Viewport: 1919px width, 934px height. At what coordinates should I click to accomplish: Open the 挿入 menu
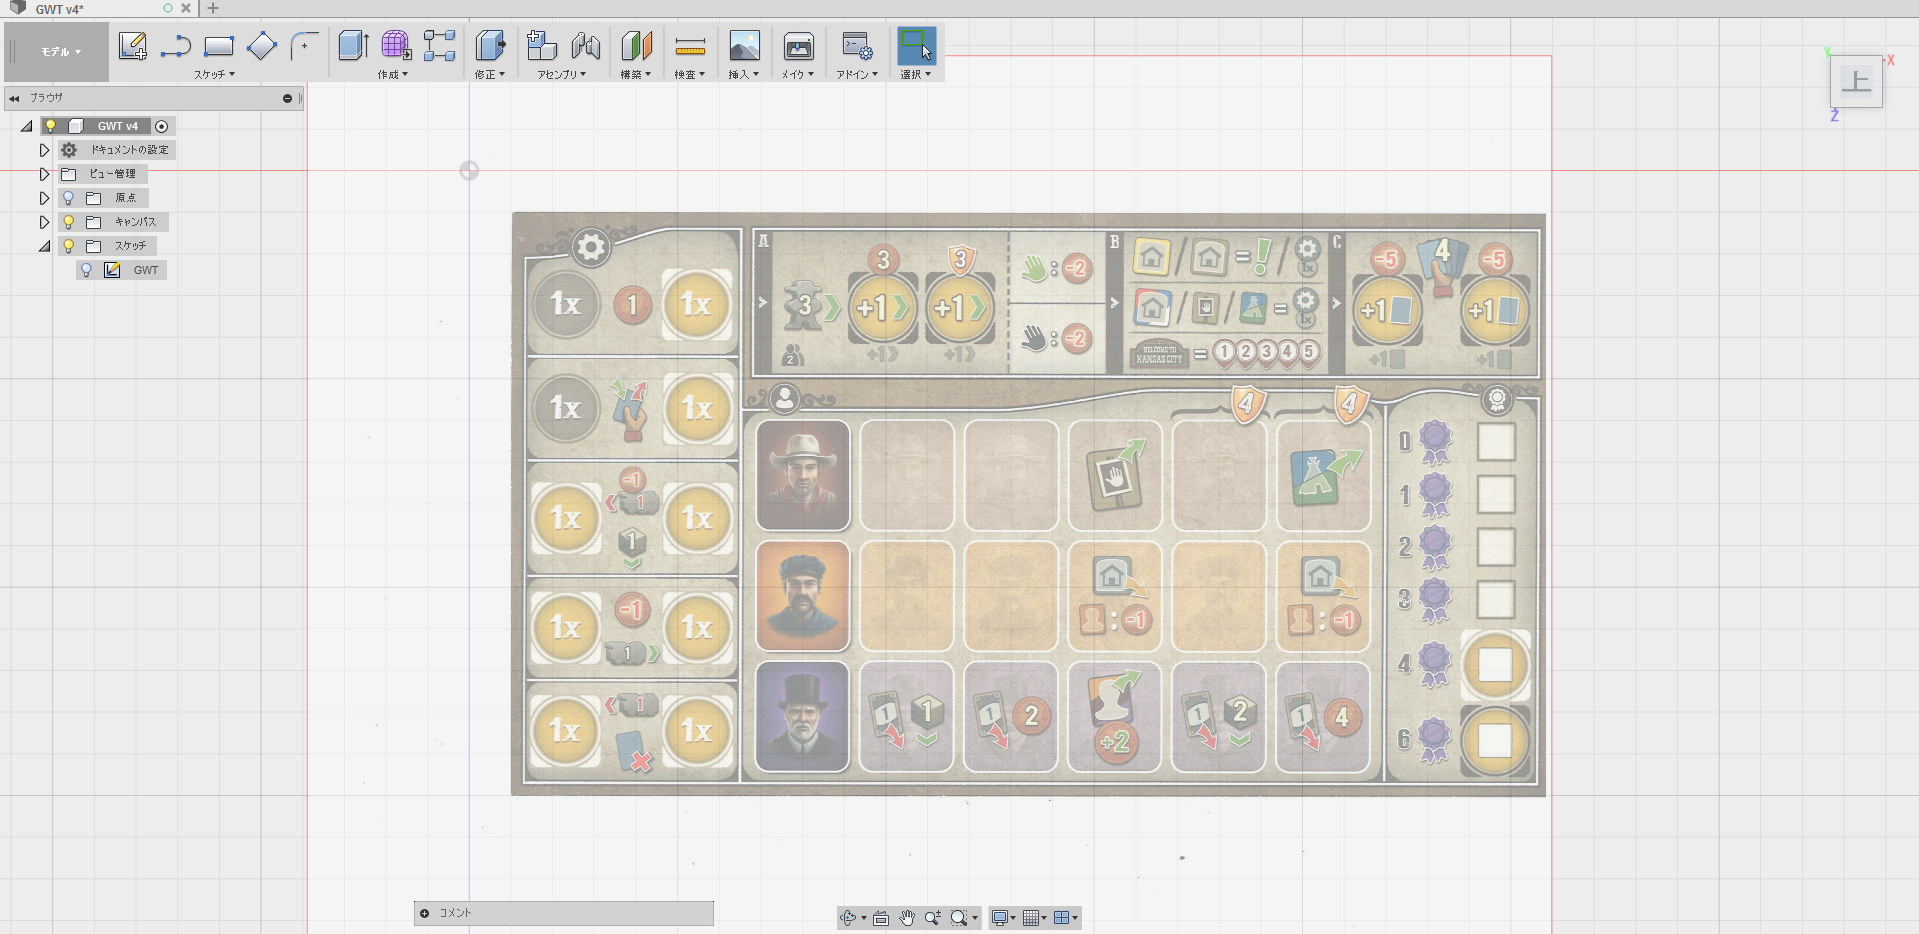pos(744,75)
